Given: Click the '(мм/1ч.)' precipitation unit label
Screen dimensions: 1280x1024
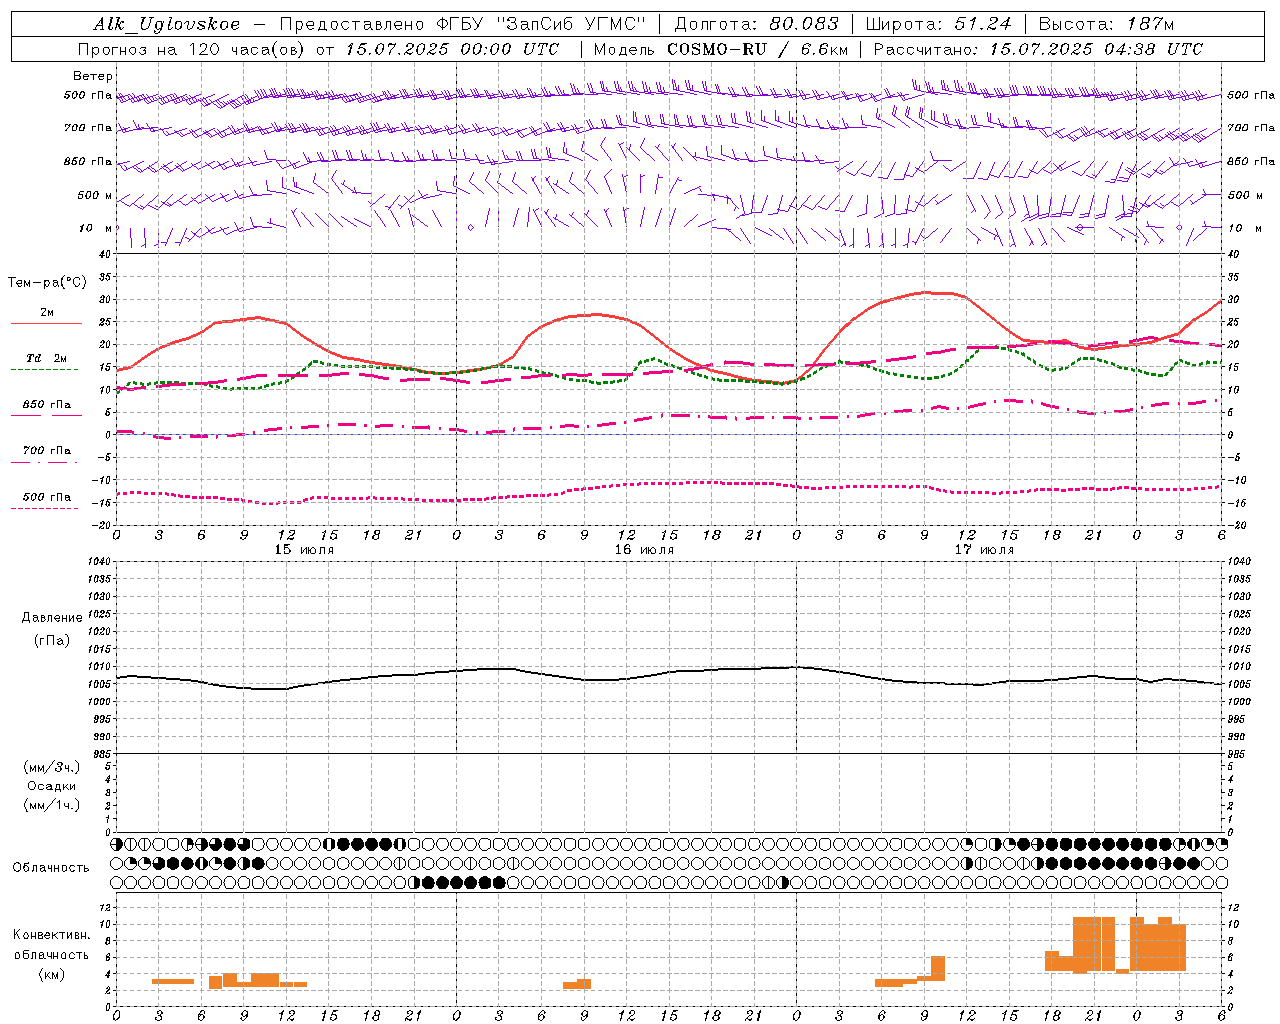Looking at the screenshot, I should 52,805.
